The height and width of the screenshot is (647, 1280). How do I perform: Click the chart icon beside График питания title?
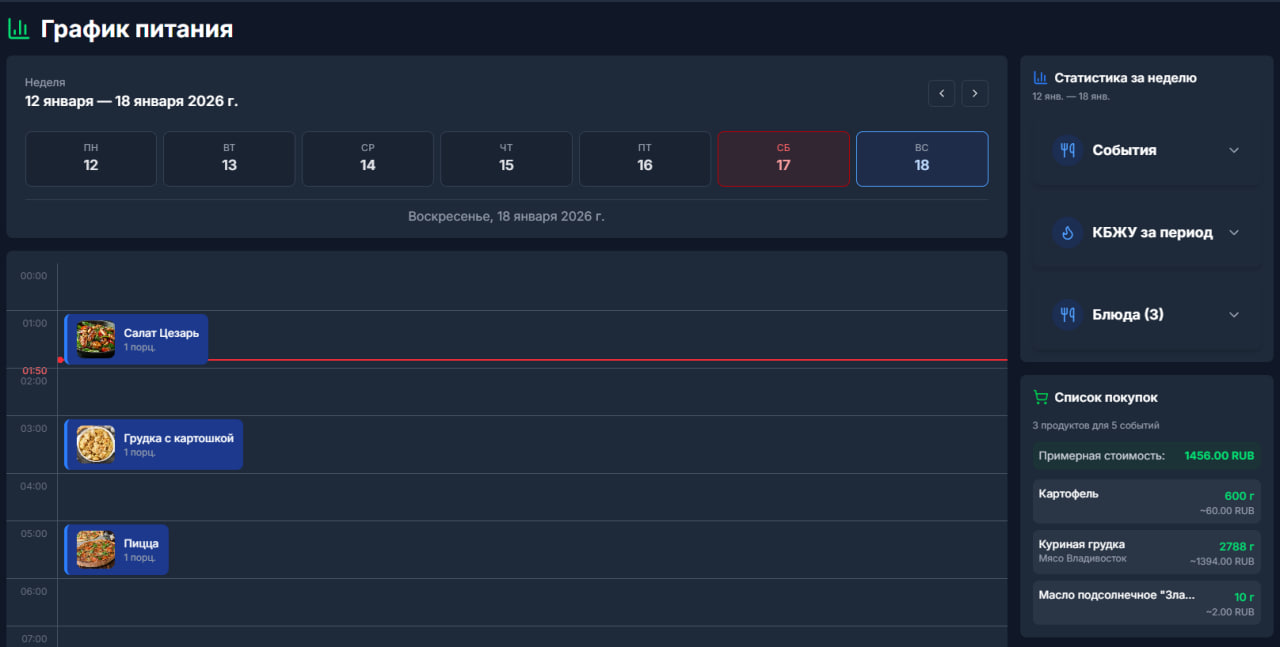coord(18,30)
